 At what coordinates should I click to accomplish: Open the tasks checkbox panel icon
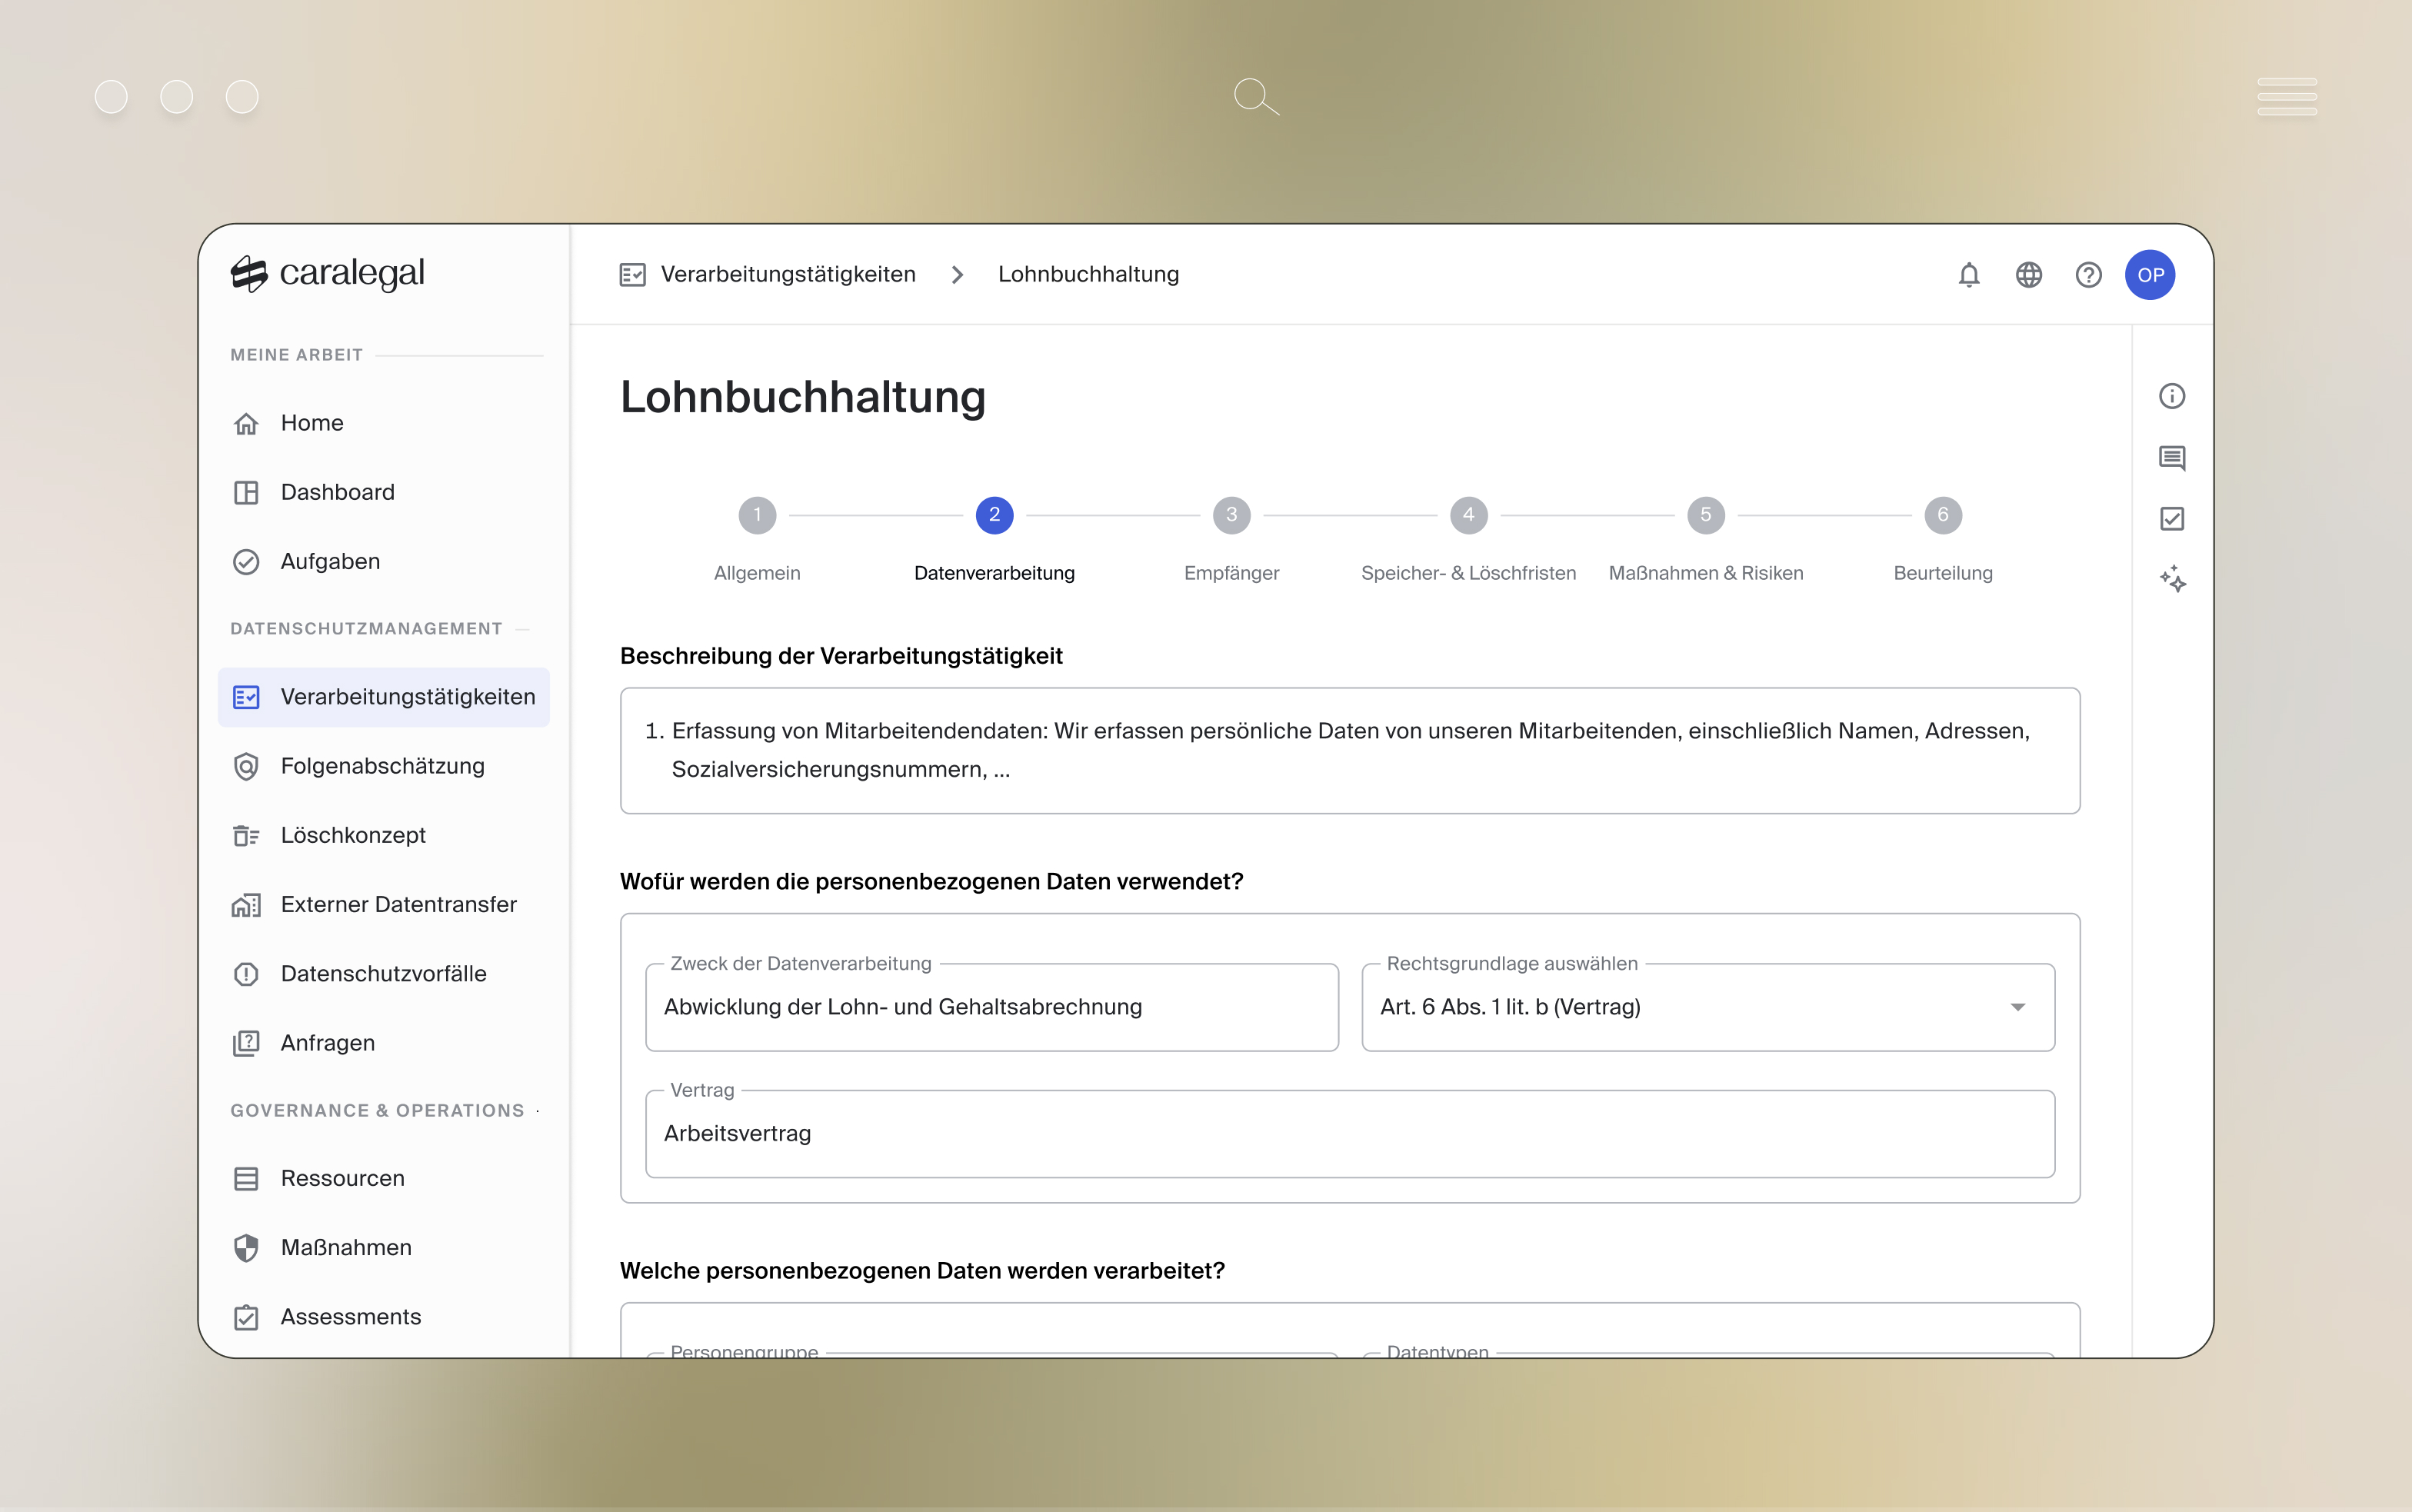pyautogui.click(x=2173, y=518)
